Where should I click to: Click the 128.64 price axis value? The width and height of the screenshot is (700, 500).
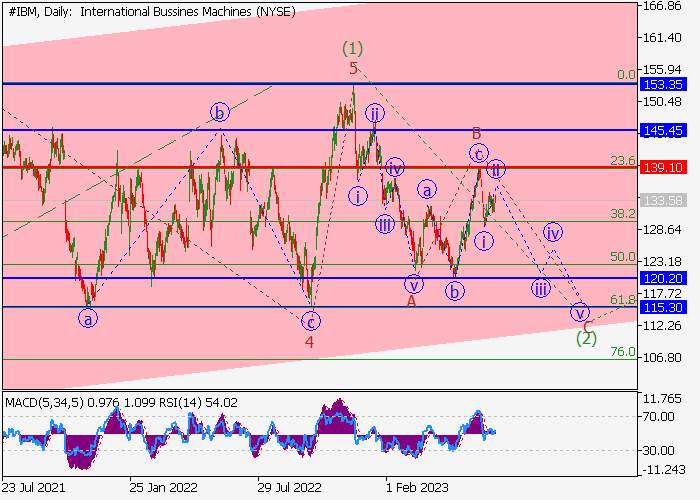pos(662,229)
